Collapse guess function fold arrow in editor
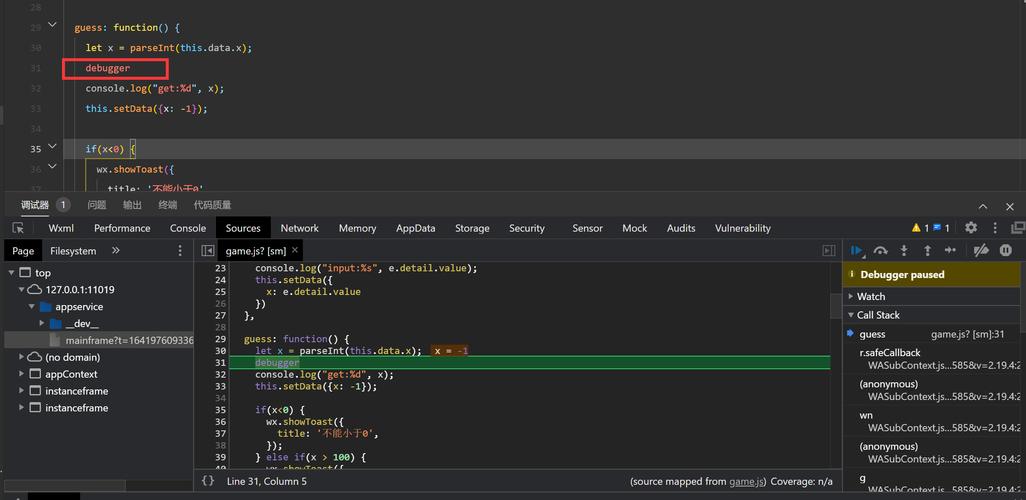 pyautogui.click(x=52, y=24)
